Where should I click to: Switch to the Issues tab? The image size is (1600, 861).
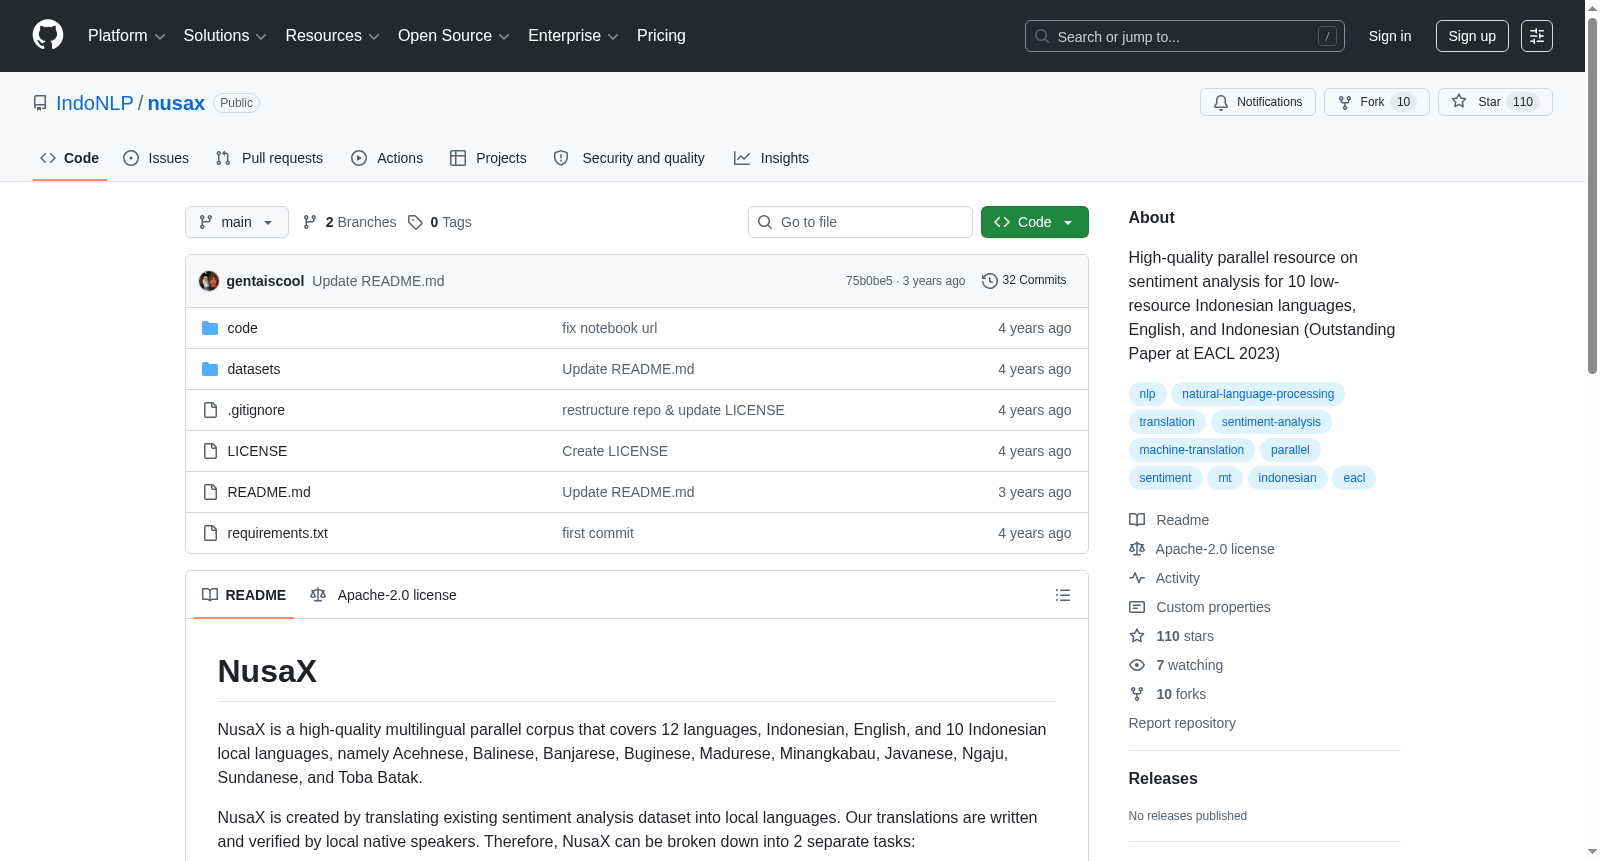(x=156, y=158)
